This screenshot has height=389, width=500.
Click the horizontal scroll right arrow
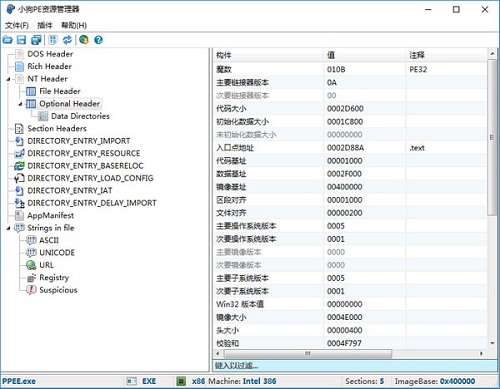click(x=481, y=353)
